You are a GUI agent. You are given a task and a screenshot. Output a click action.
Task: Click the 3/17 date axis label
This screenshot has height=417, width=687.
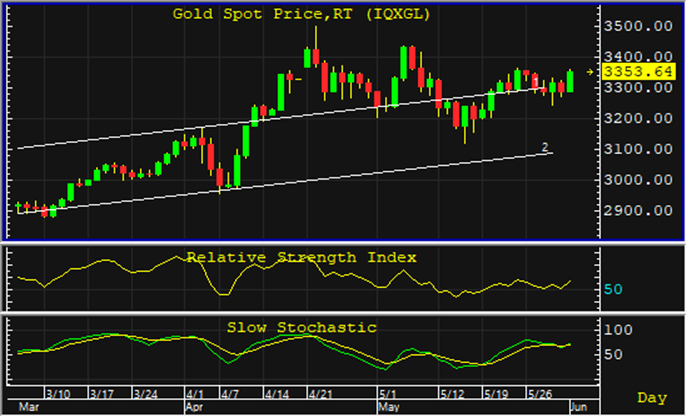click(102, 394)
